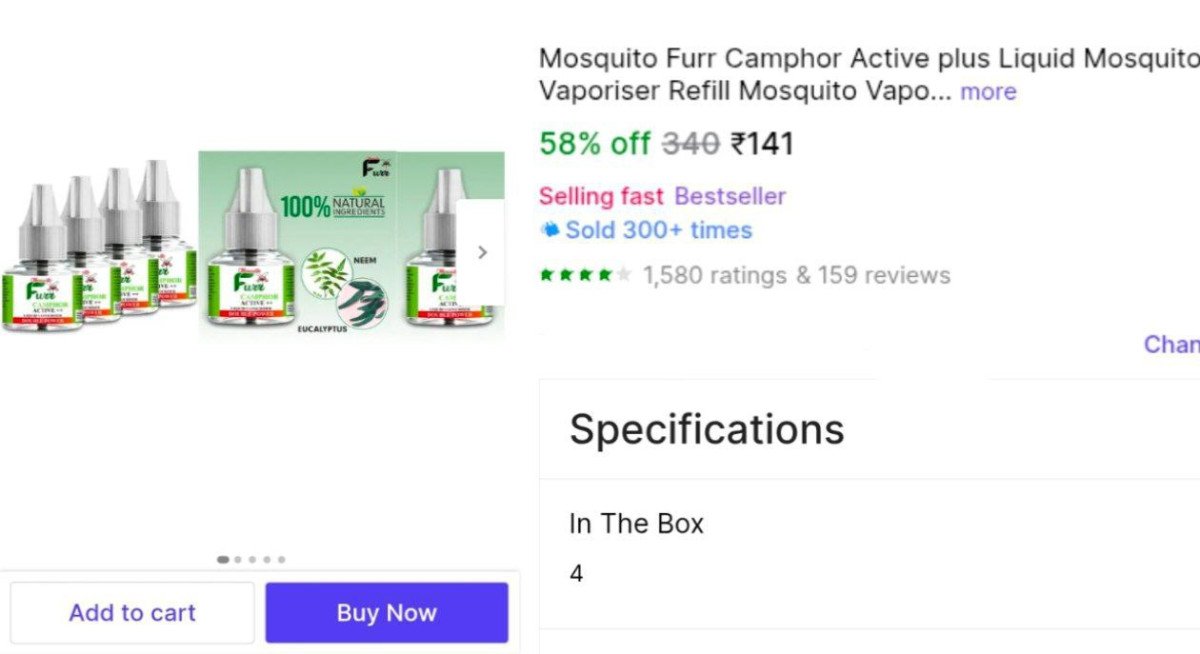This screenshot has height=654, width=1200.
Task: Click the second green rating star
Action: pyautogui.click(x=565, y=272)
